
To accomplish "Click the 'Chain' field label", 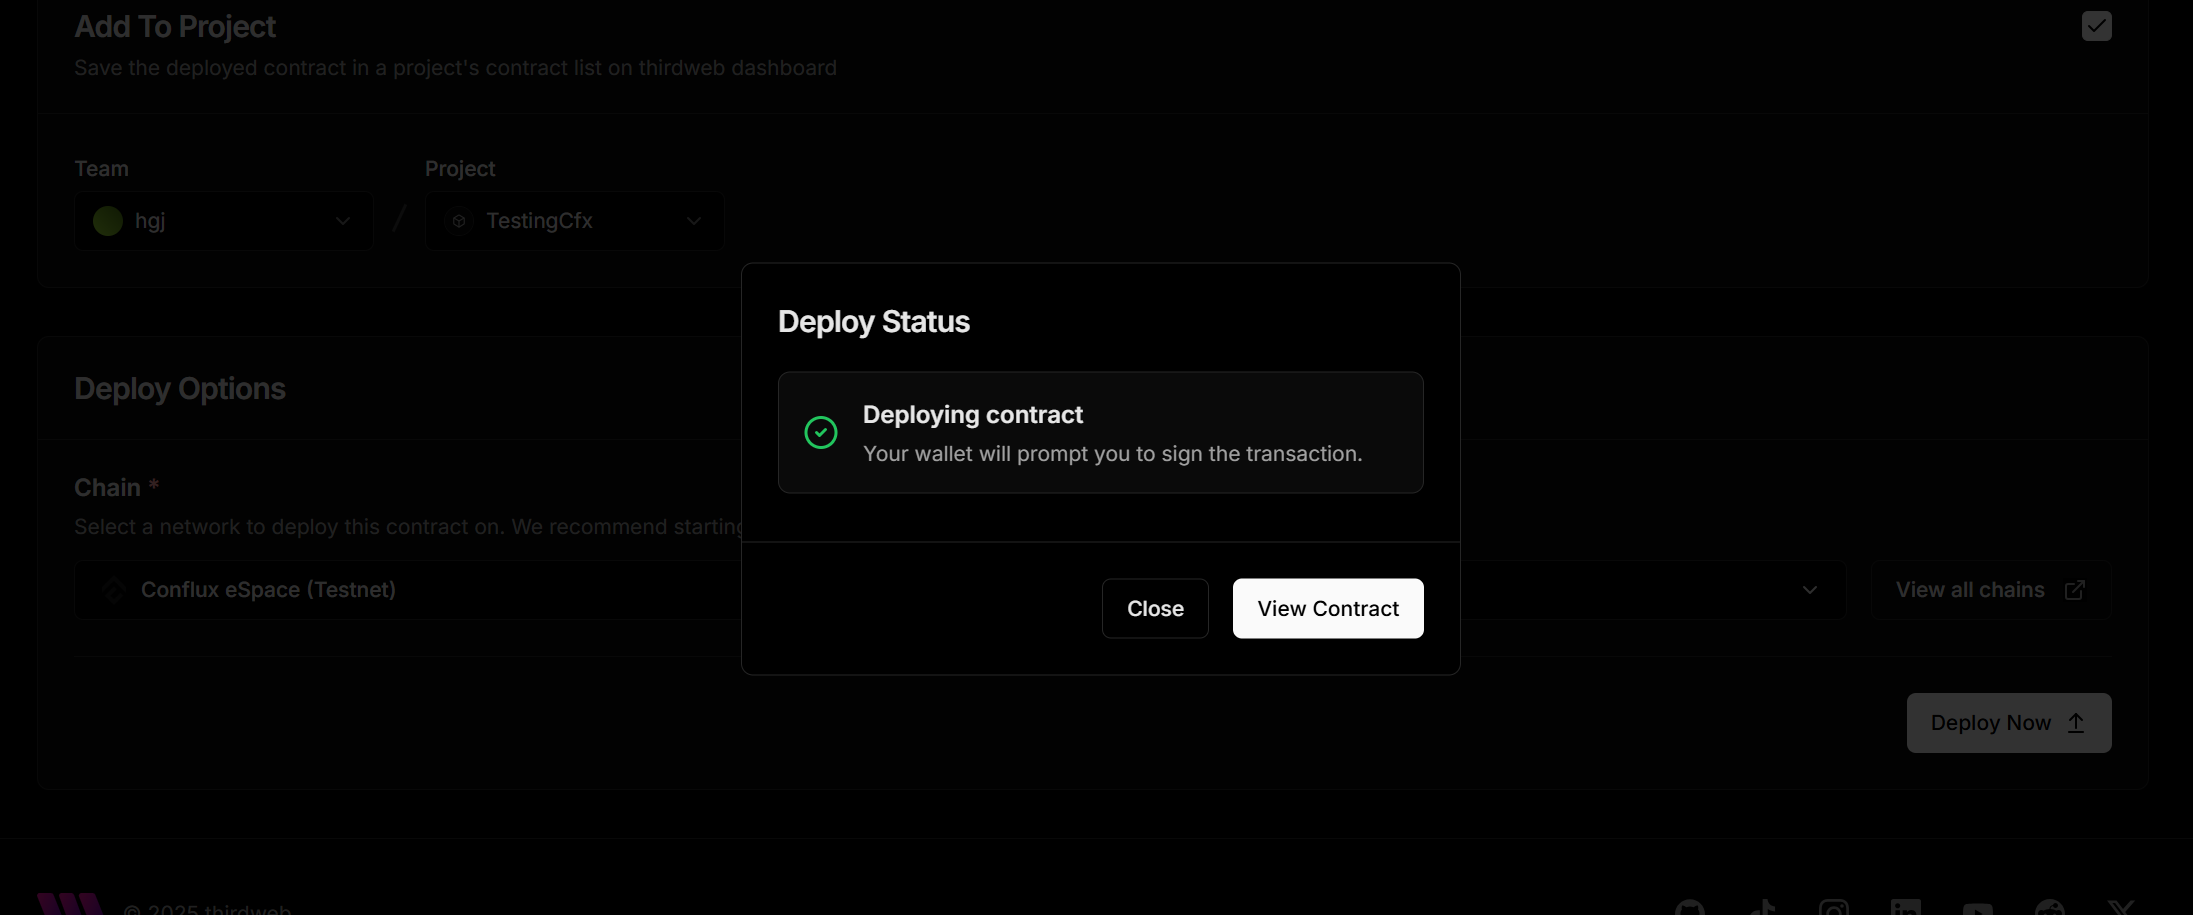I will pos(108,487).
